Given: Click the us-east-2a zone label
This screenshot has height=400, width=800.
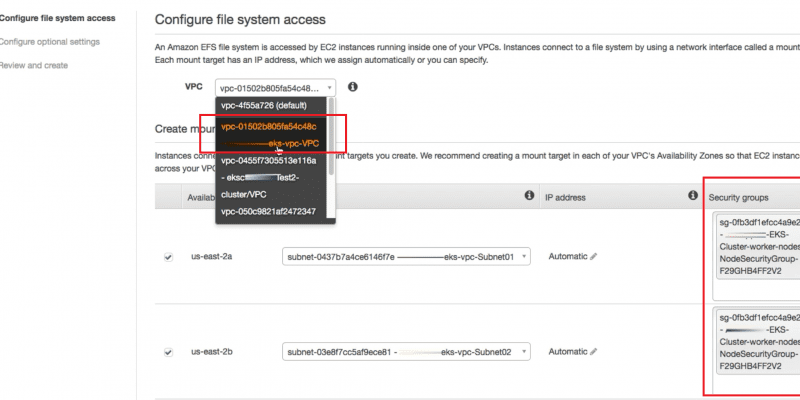Looking at the screenshot, I should click(x=211, y=257).
